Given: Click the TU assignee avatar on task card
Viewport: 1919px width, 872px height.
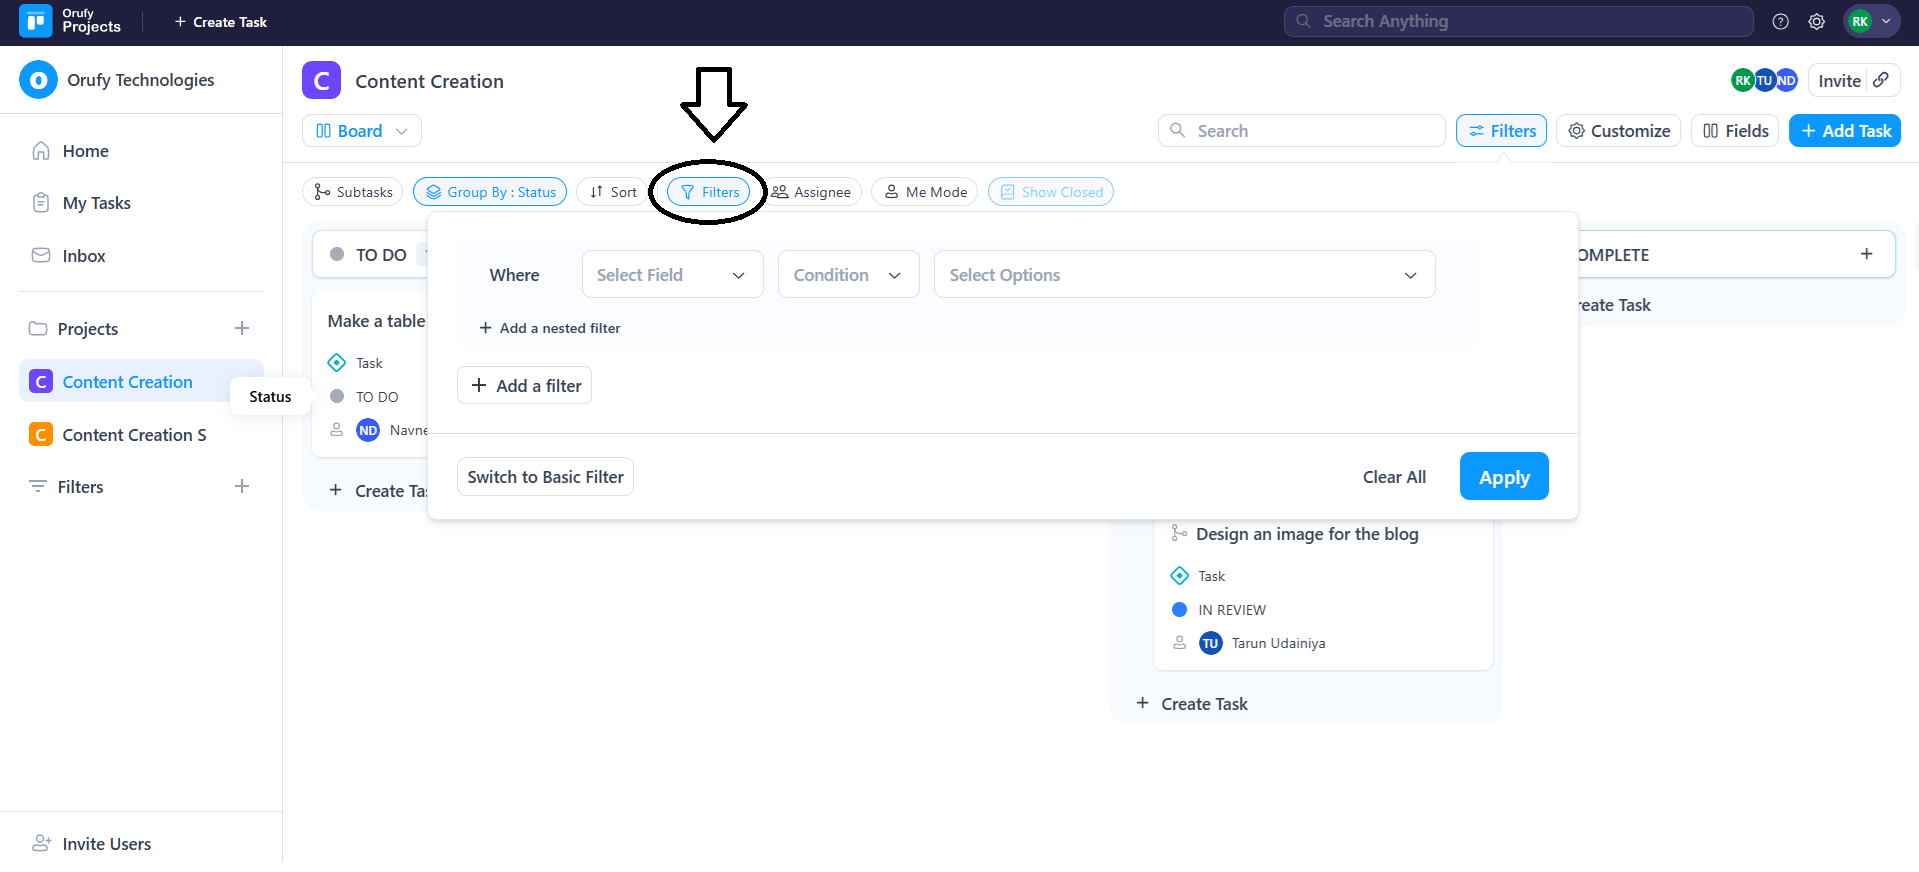Looking at the screenshot, I should 1210,643.
